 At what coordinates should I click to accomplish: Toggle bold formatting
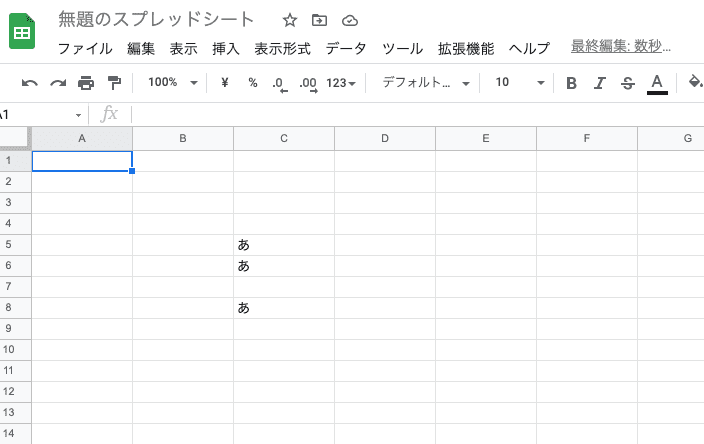571,83
